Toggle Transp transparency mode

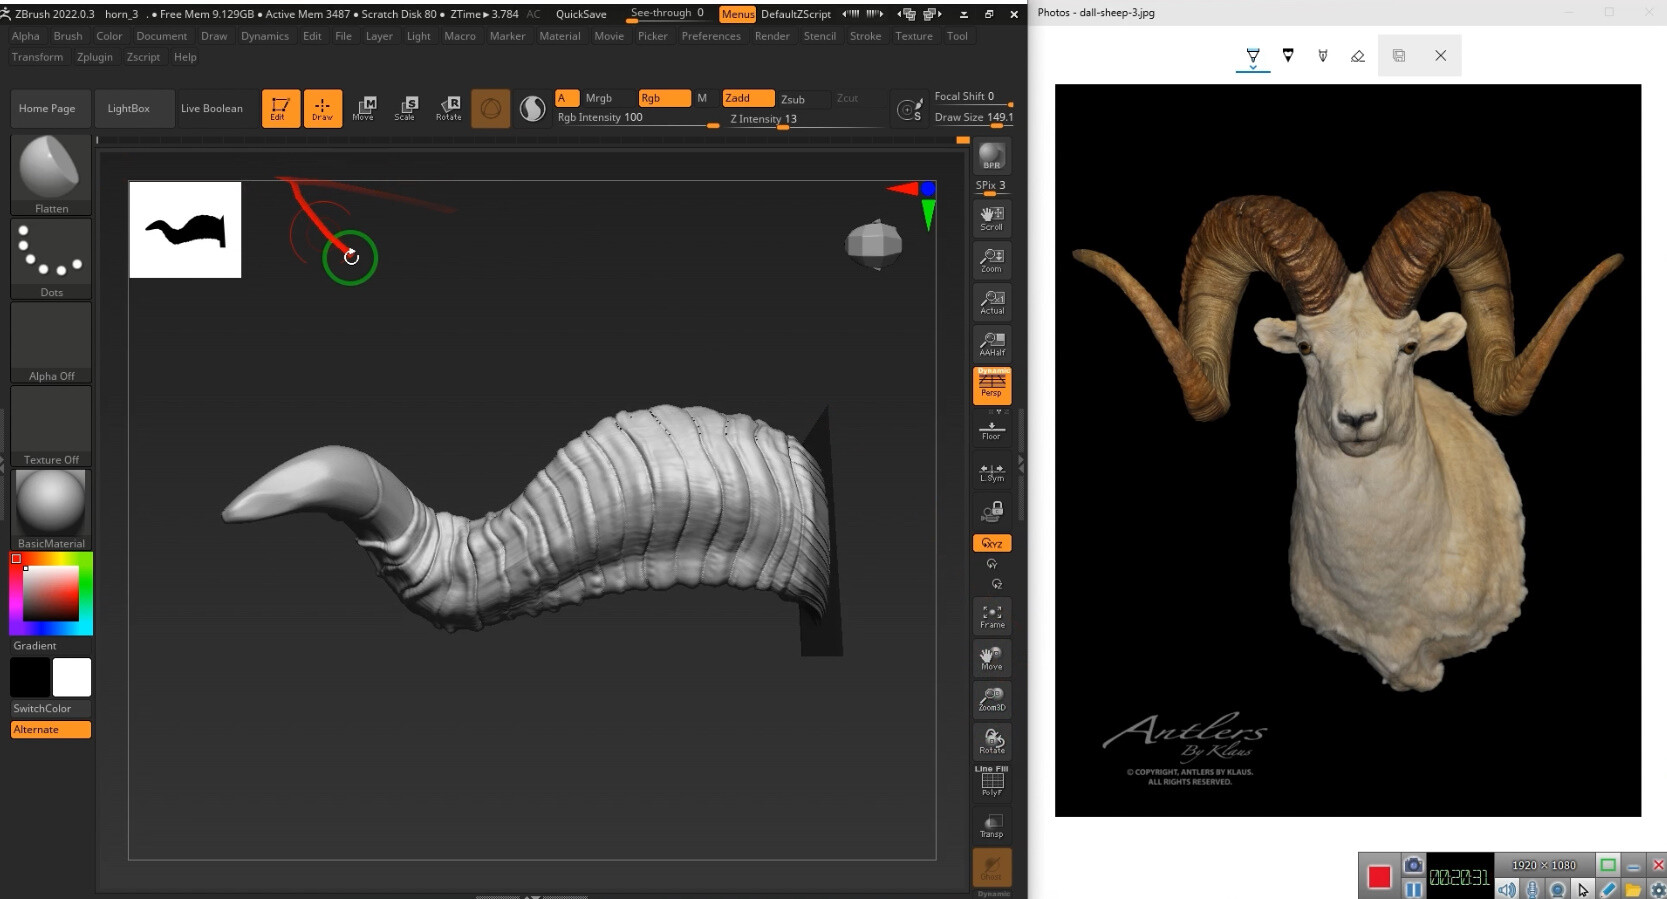[992, 825]
